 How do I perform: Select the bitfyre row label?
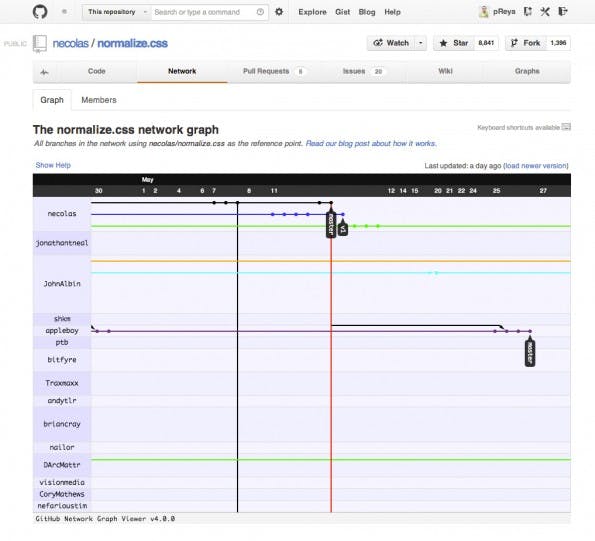62,360
